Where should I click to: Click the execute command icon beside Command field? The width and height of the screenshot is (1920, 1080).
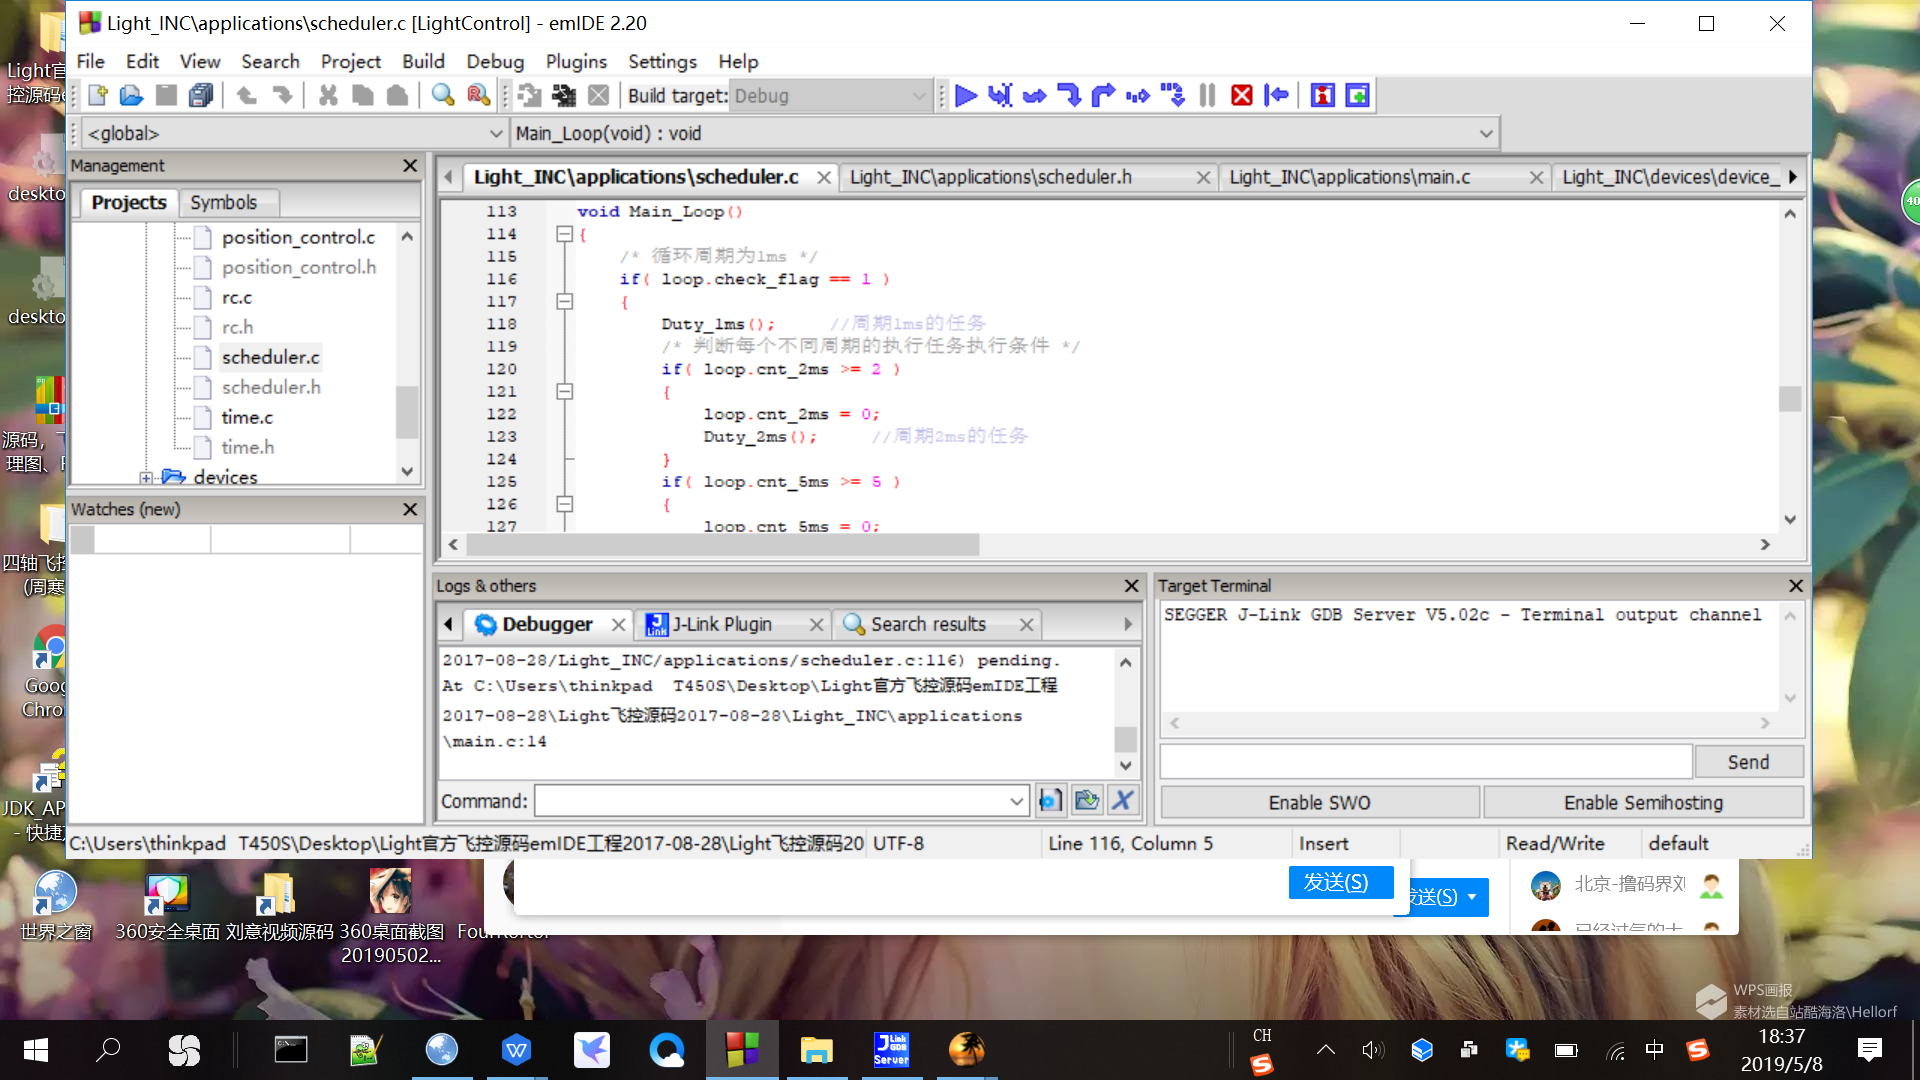point(1050,800)
